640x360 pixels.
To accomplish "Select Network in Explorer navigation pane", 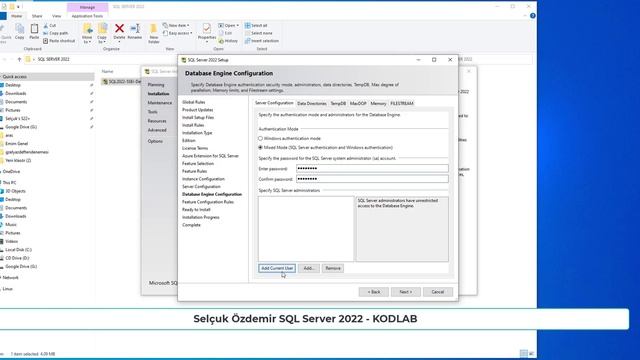I will click(x=10, y=278).
